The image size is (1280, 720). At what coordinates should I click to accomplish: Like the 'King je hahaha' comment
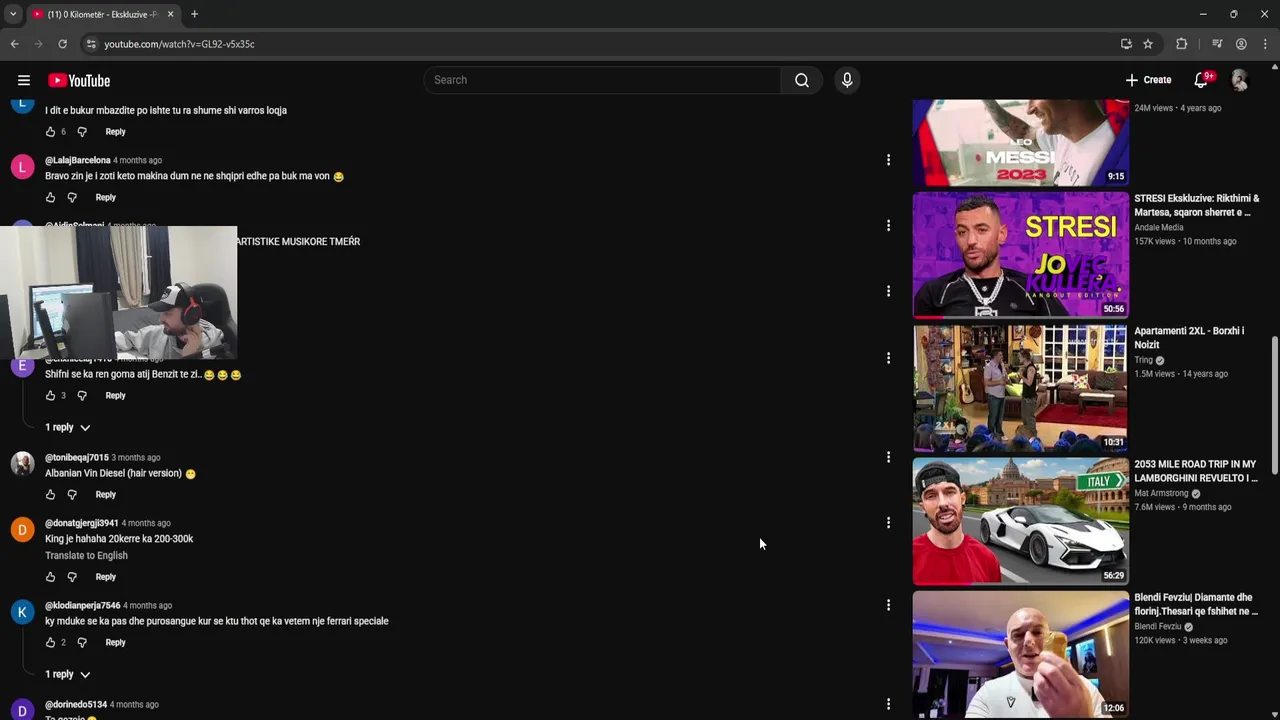point(51,576)
